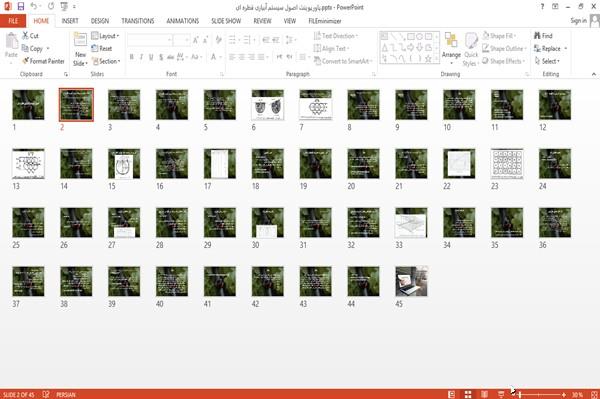
Task: Switch to the INSERT tab
Action: (x=70, y=21)
